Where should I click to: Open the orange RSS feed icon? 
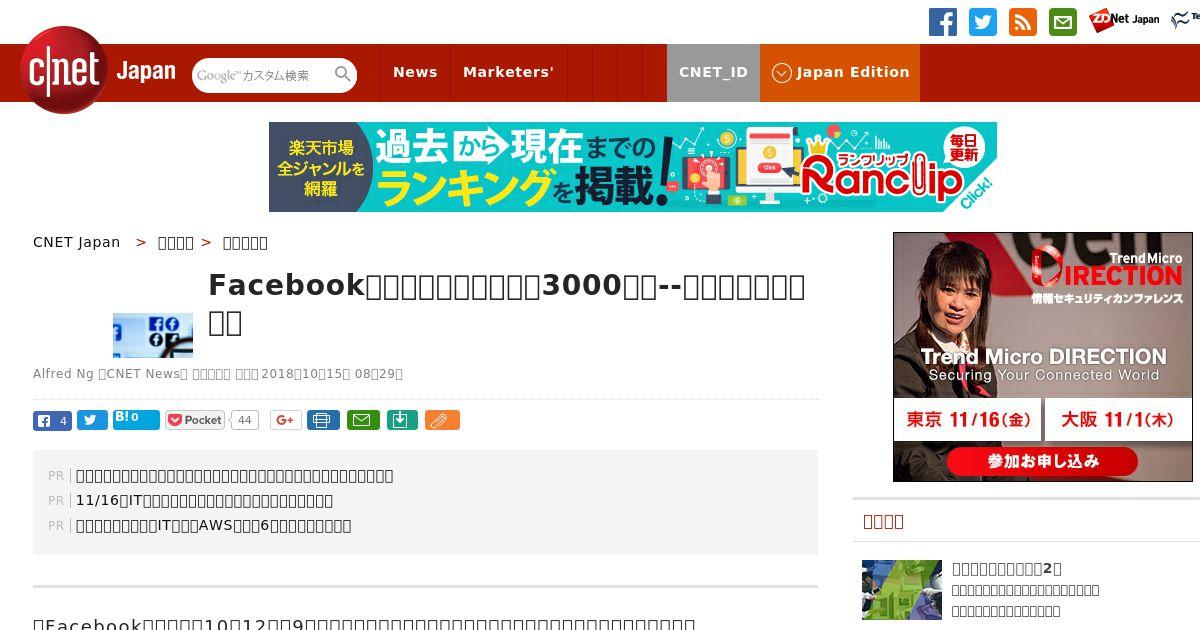pos(1023,22)
